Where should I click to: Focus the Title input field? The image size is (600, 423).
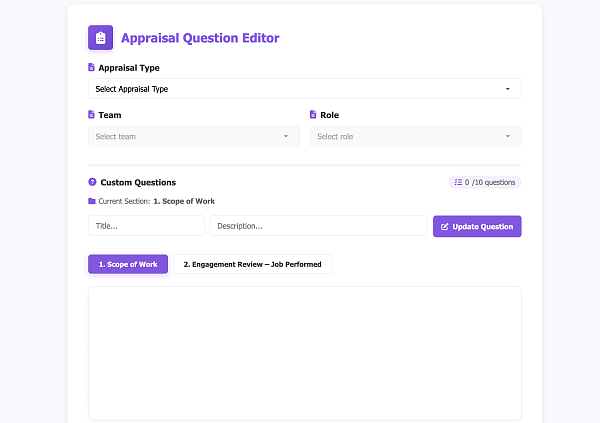pos(146,226)
